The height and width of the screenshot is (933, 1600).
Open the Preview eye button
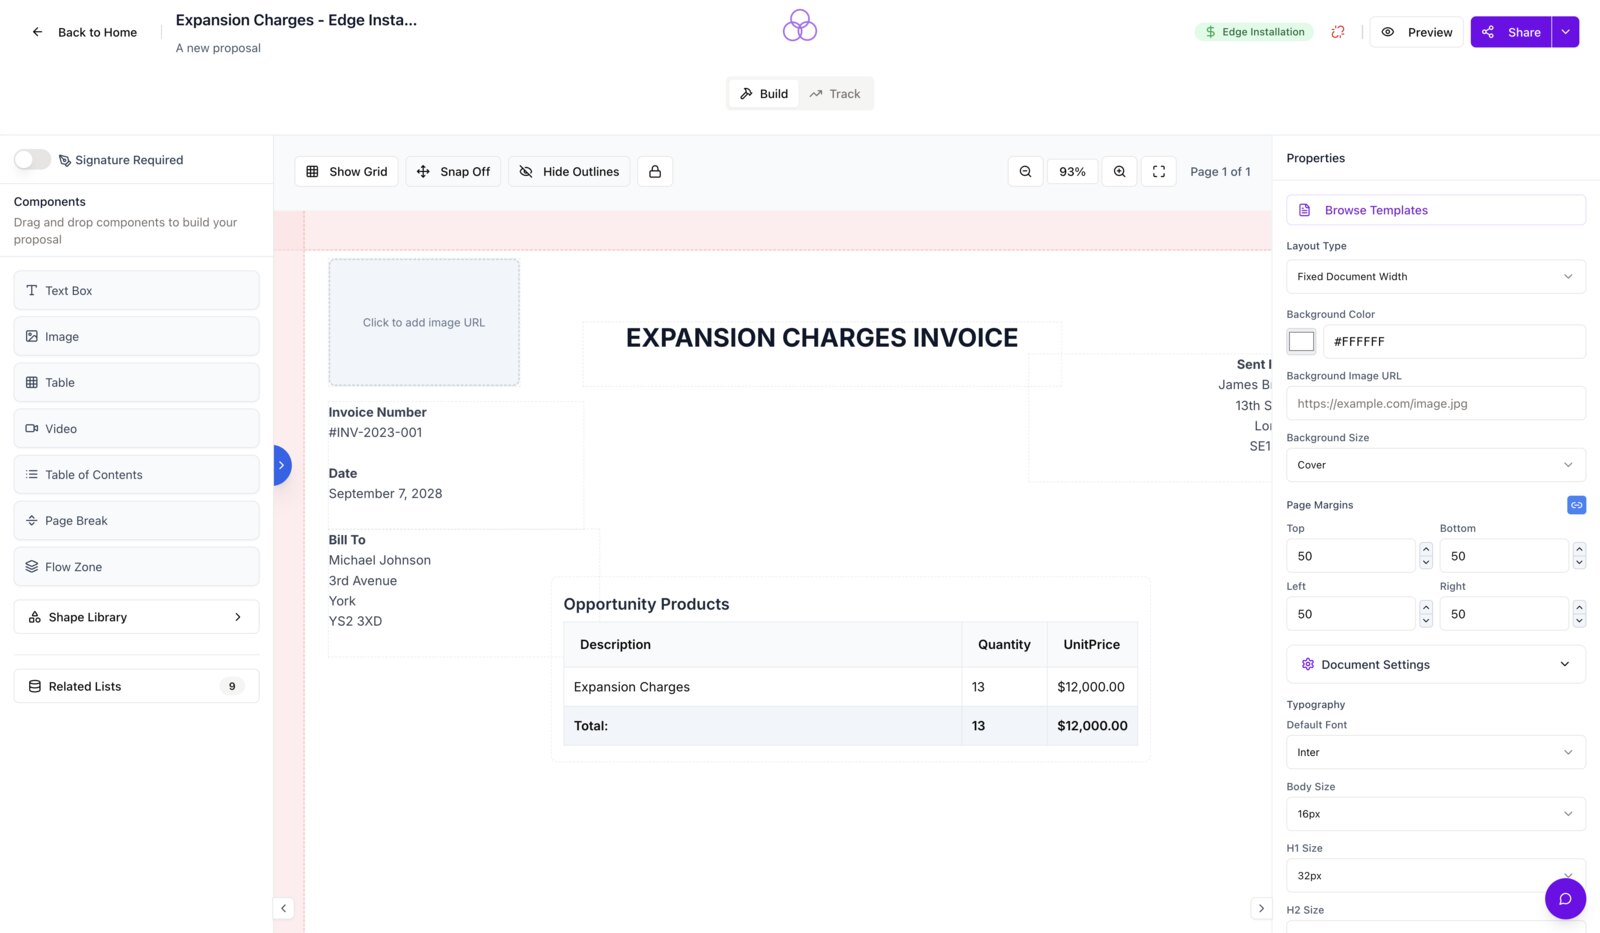point(1416,32)
